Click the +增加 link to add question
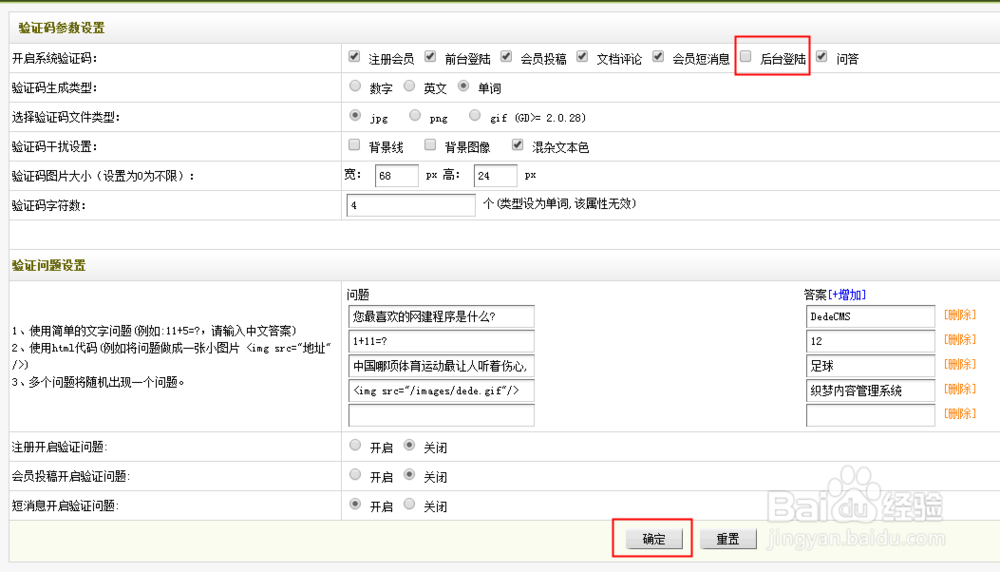This screenshot has height=572, width=1000. 847,295
